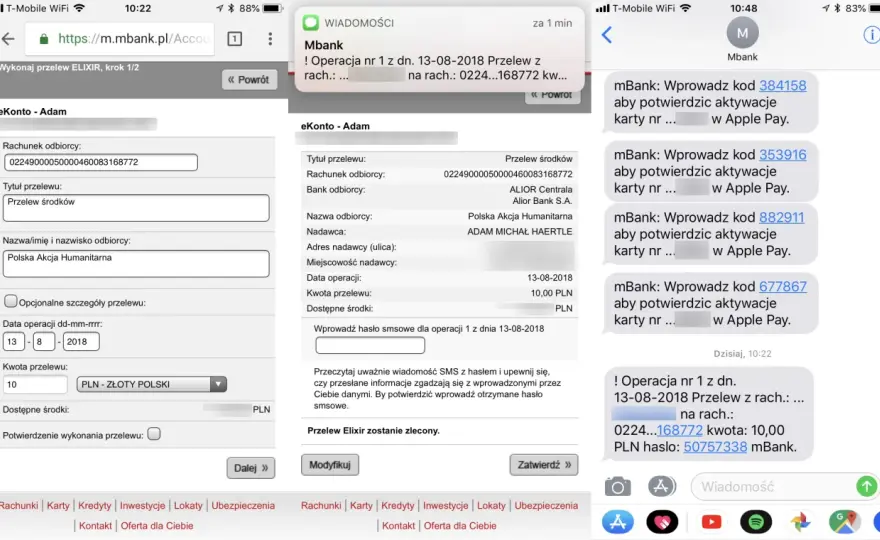Click the Modyfikuj button

330,465
